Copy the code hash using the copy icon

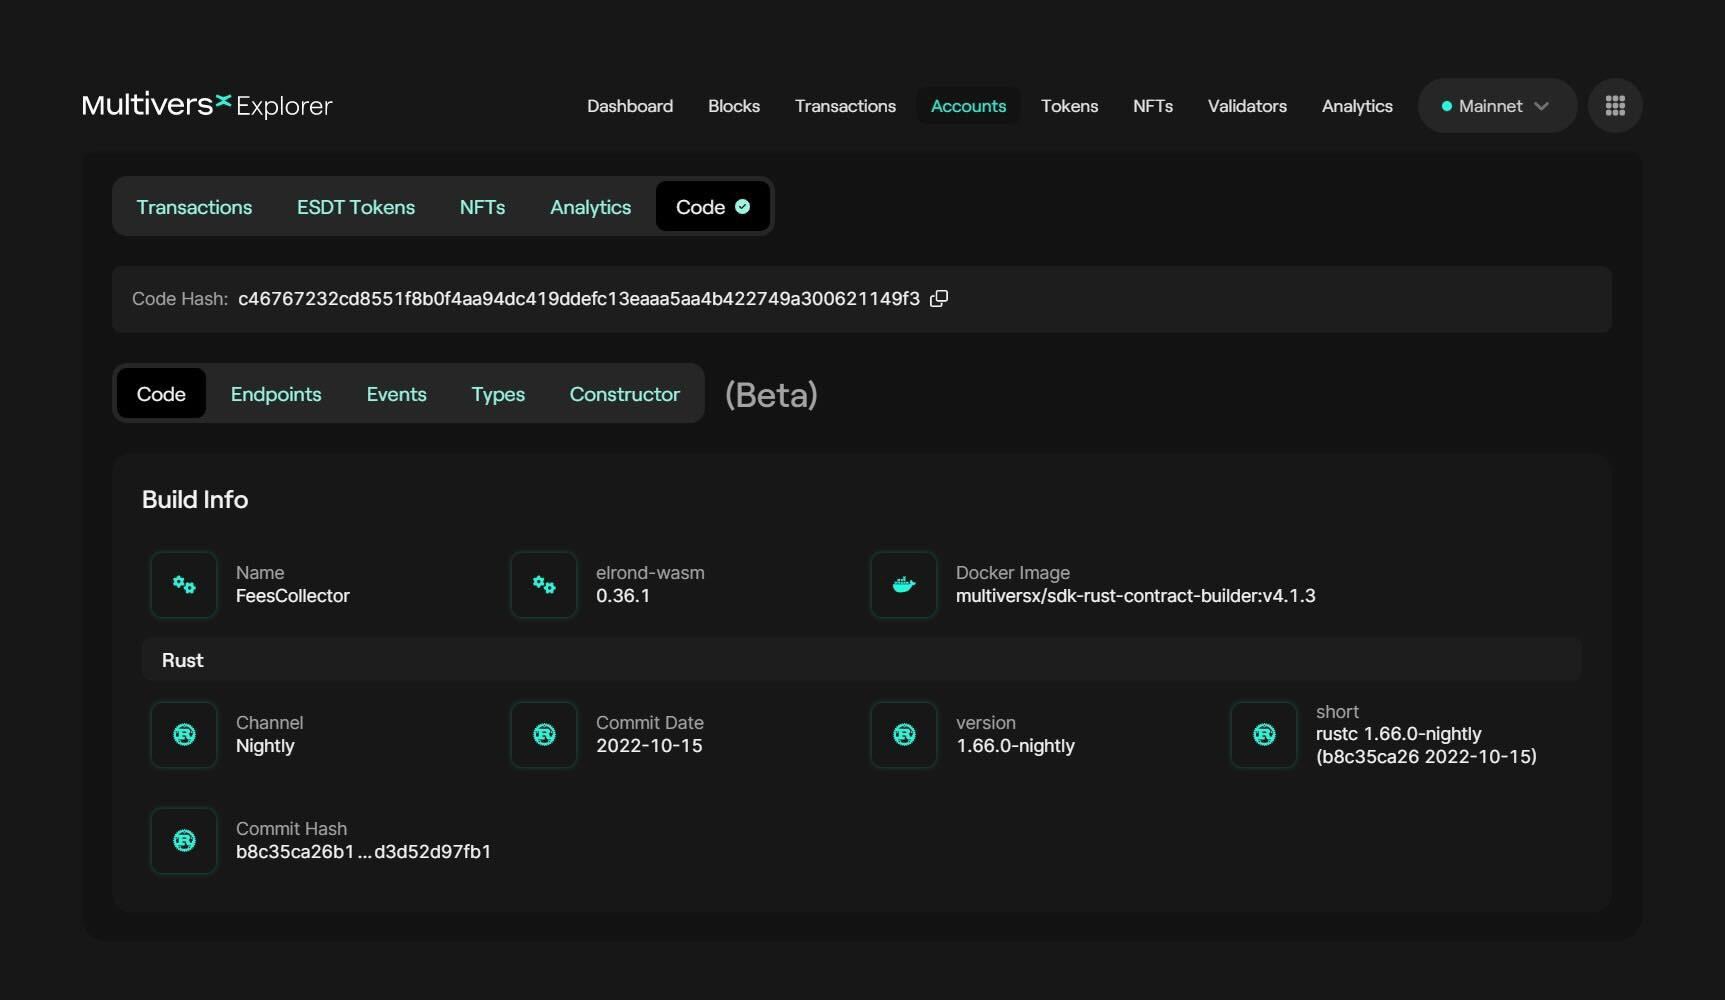tap(938, 298)
